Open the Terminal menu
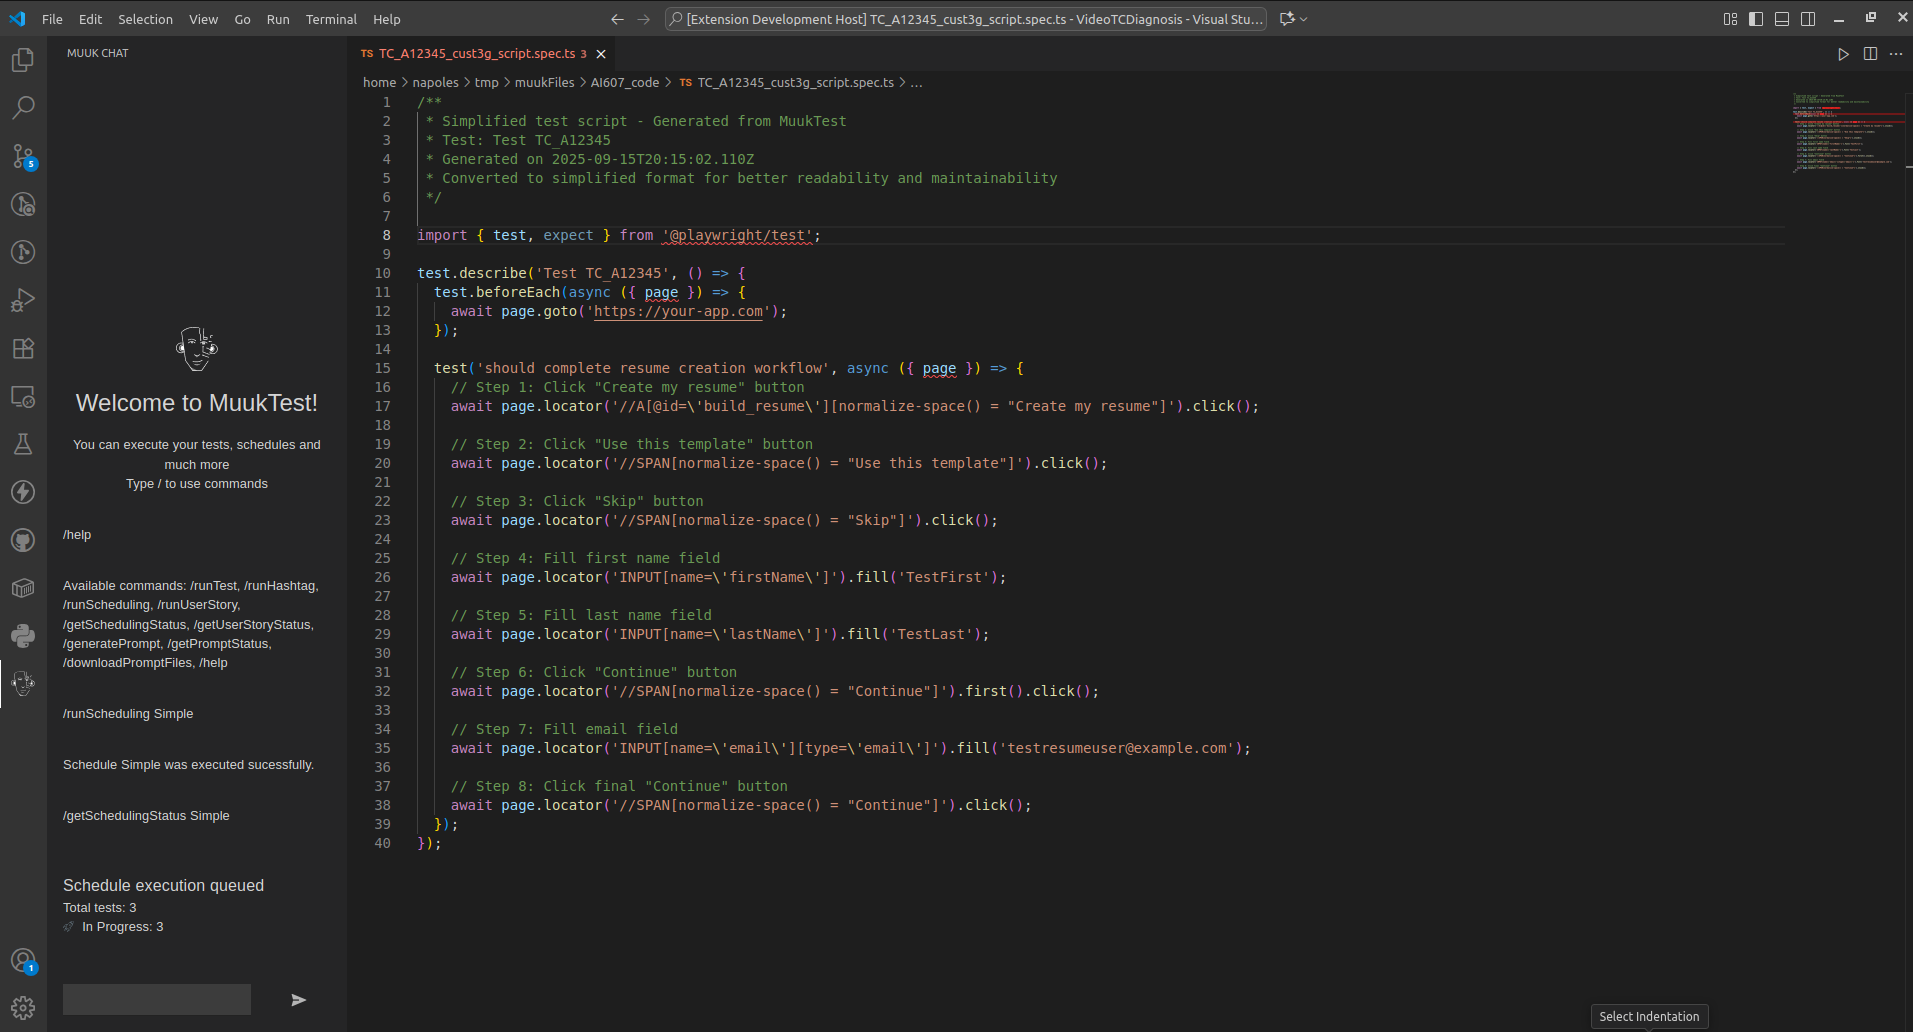This screenshot has width=1913, height=1032. pyautogui.click(x=331, y=19)
